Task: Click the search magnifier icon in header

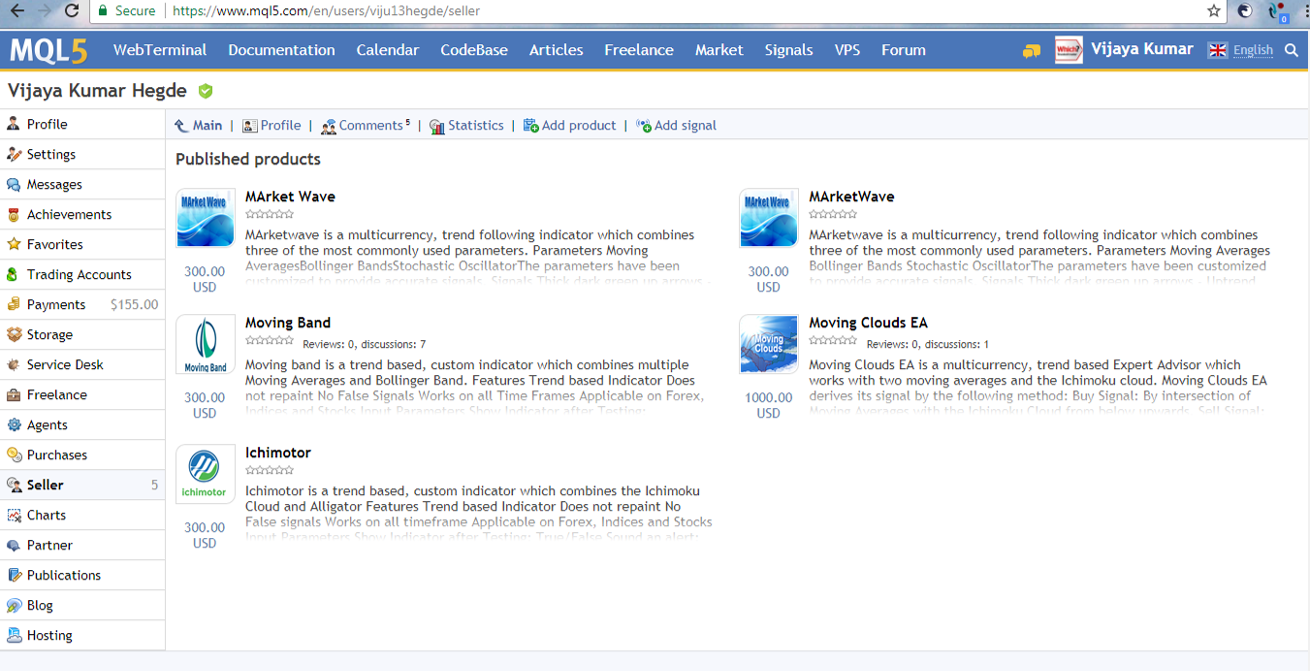Action: (x=1292, y=50)
